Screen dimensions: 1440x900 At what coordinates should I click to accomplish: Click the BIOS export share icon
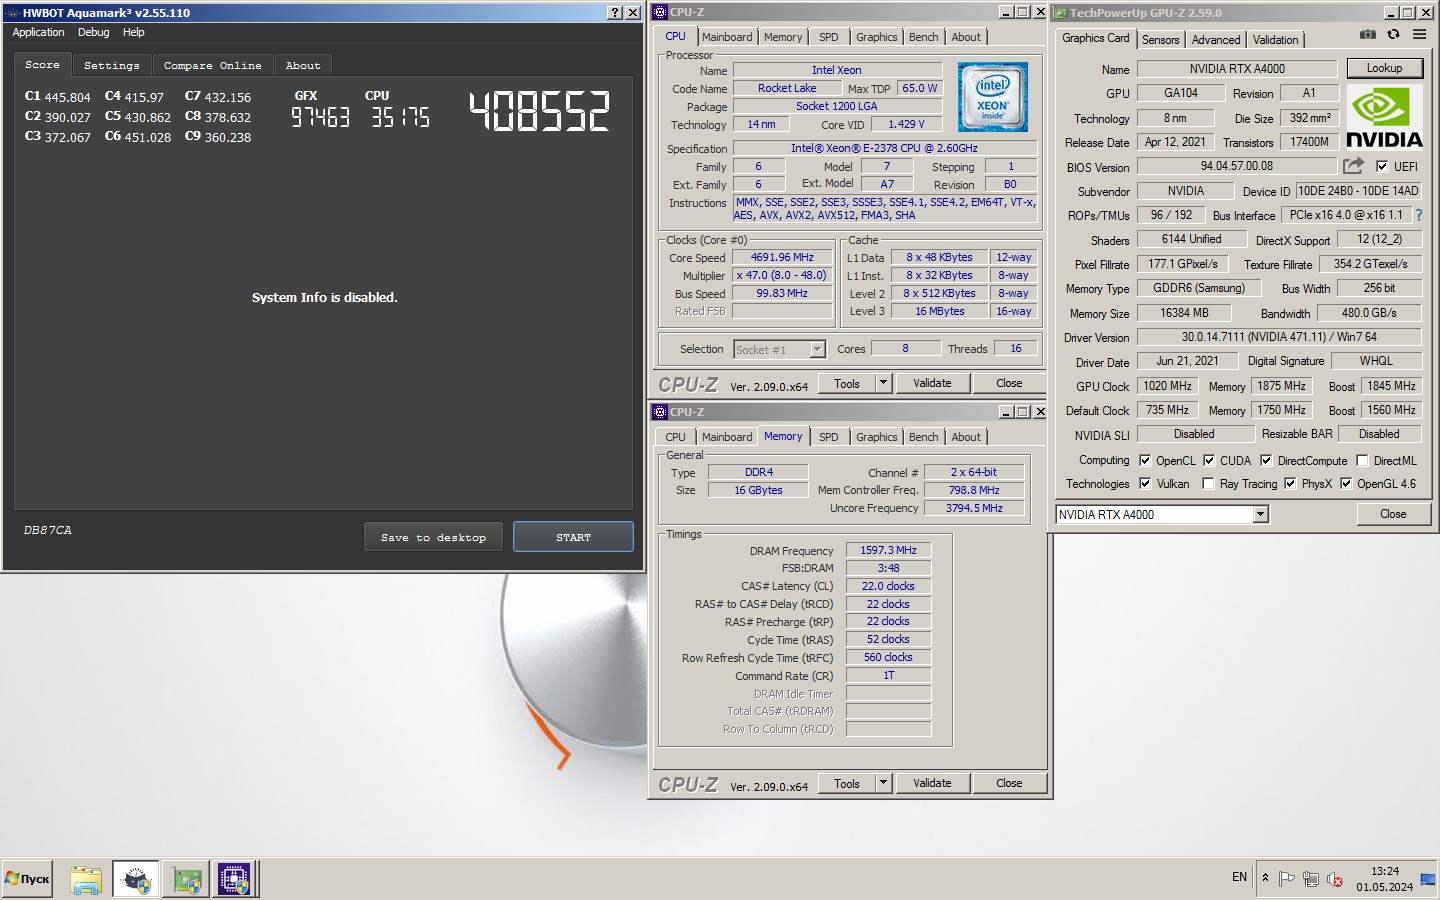pos(1353,166)
